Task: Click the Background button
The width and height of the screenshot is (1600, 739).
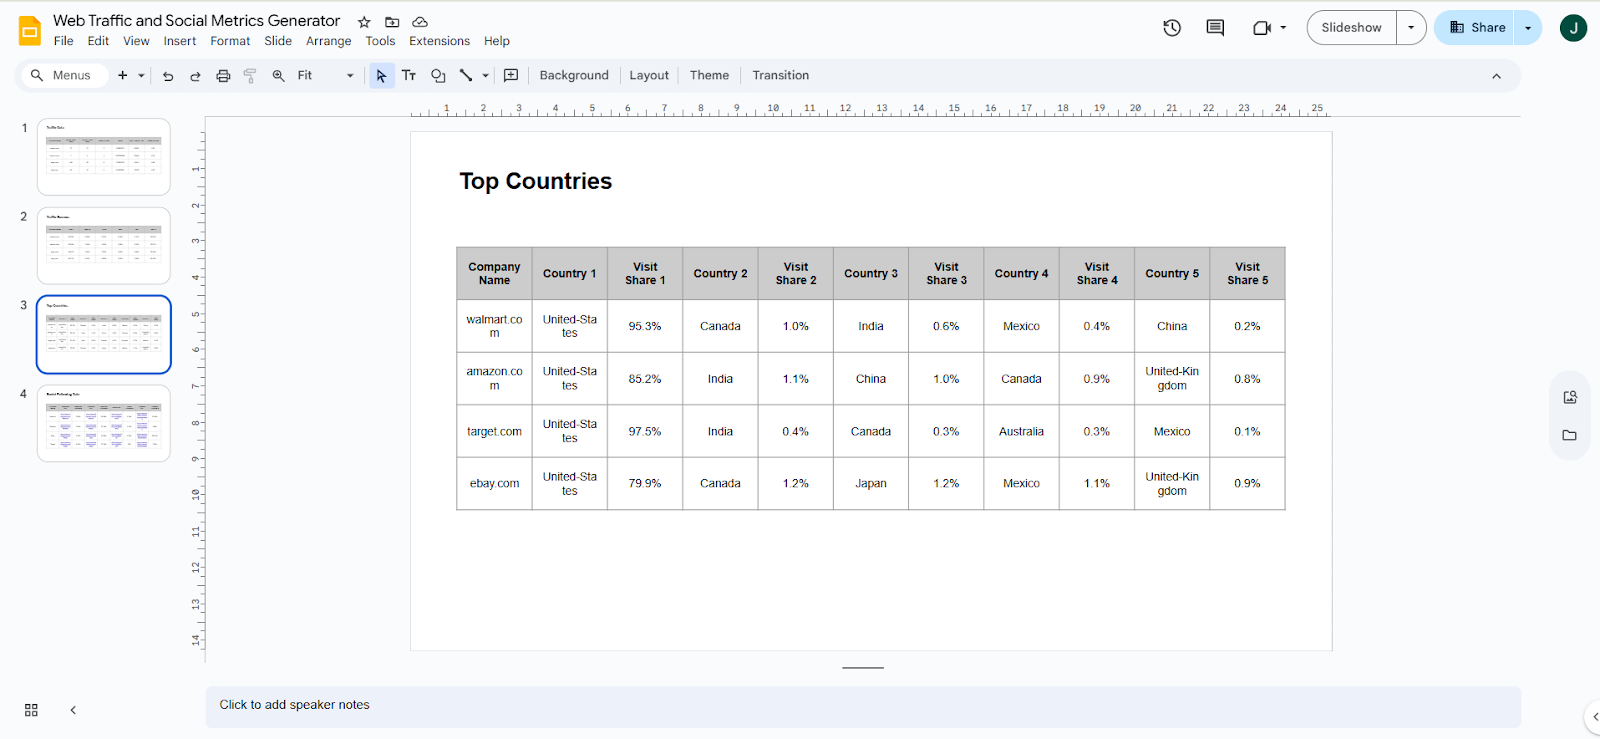Action: pyautogui.click(x=574, y=75)
